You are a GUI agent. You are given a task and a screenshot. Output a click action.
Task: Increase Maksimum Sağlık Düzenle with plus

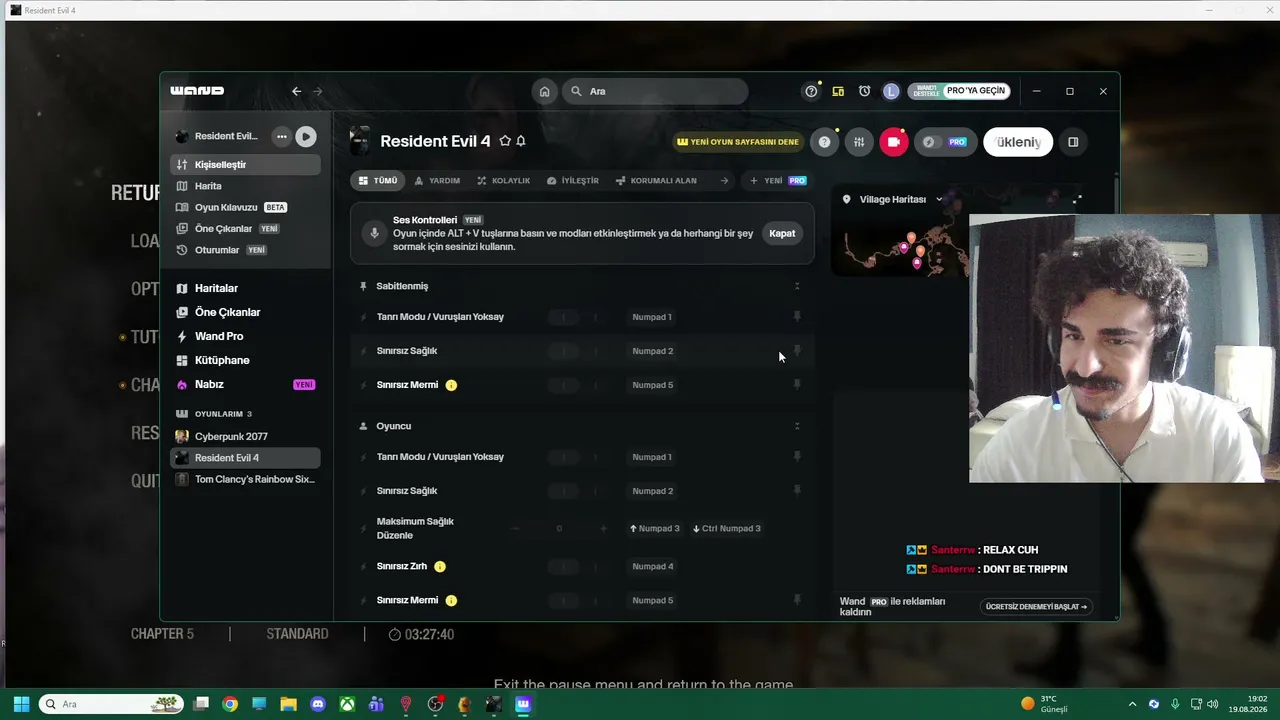[x=603, y=528]
